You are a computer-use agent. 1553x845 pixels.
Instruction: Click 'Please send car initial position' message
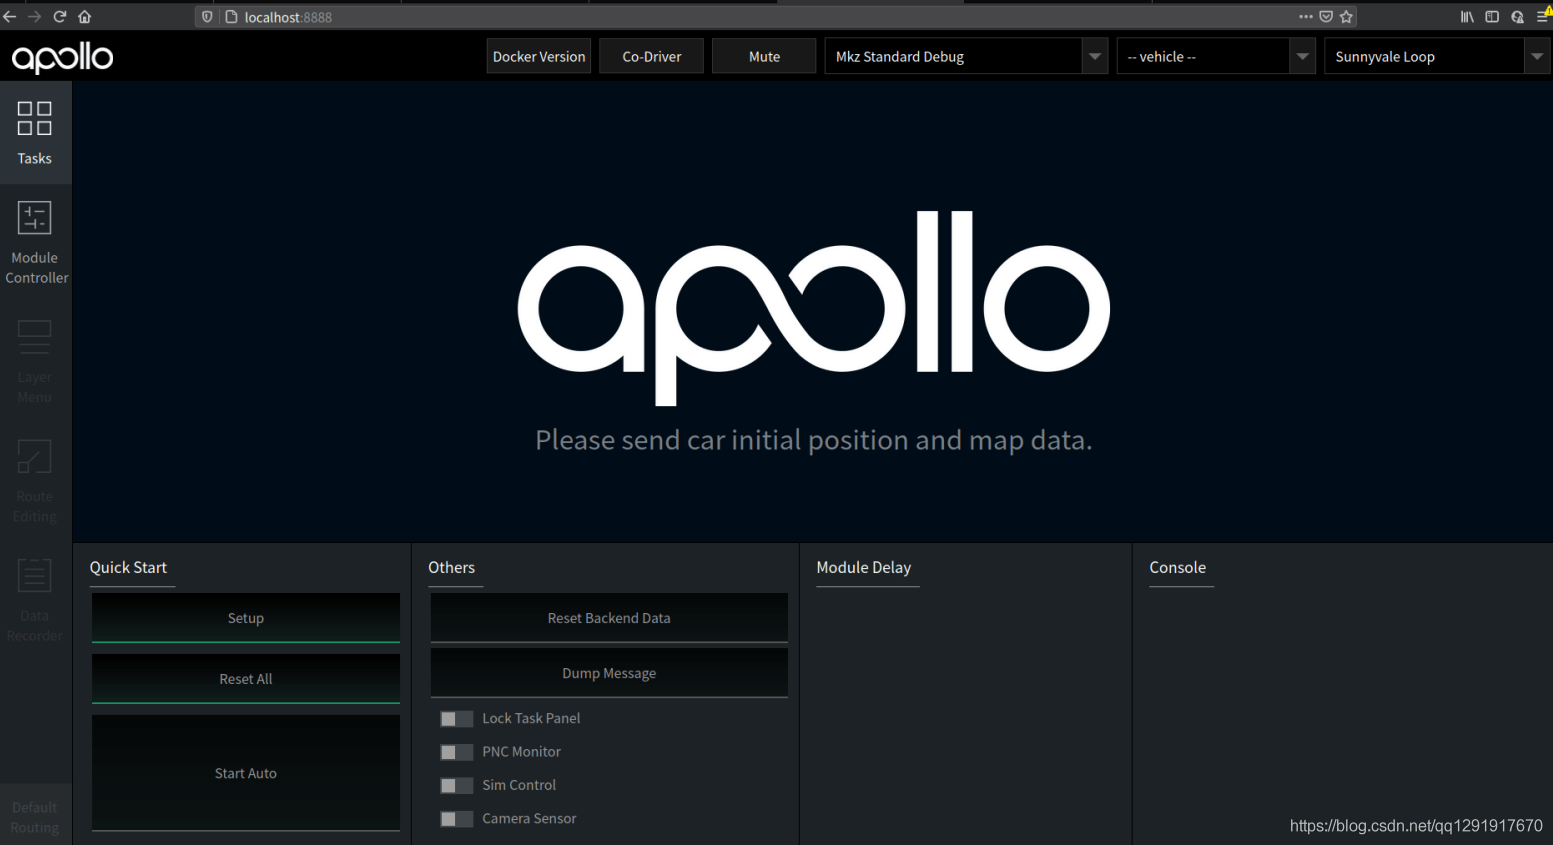tap(813, 440)
